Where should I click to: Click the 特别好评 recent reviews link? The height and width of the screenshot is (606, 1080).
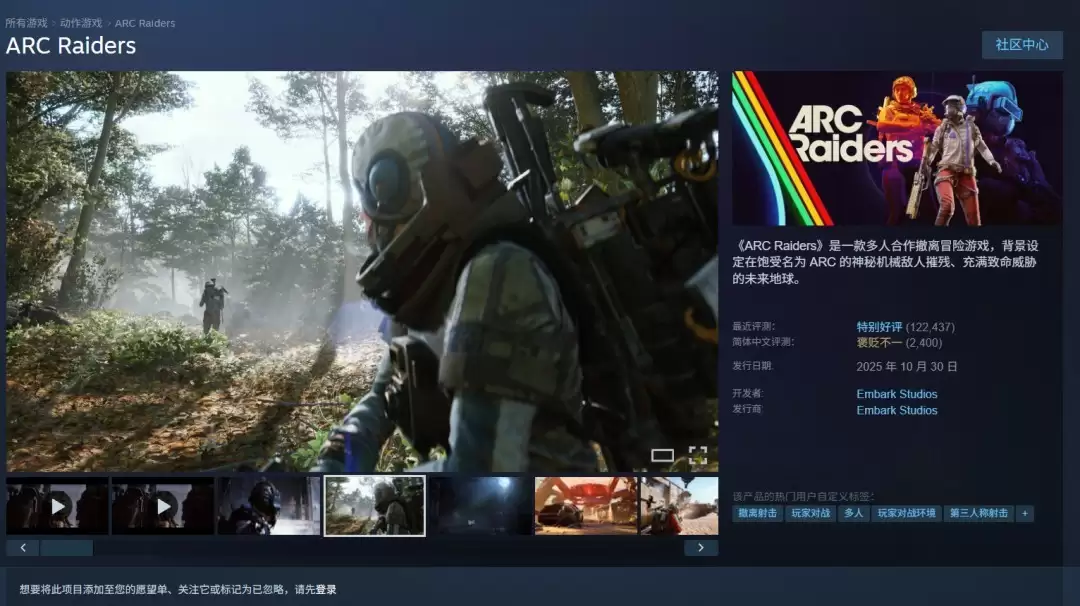(880, 326)
